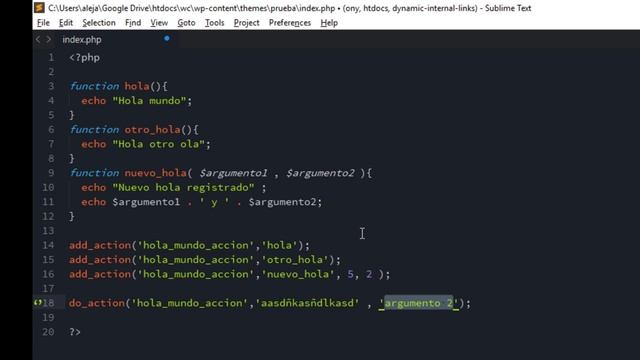640x360 pixels.
Task: Open the Project menu
Action: click(x=247, y=23)
